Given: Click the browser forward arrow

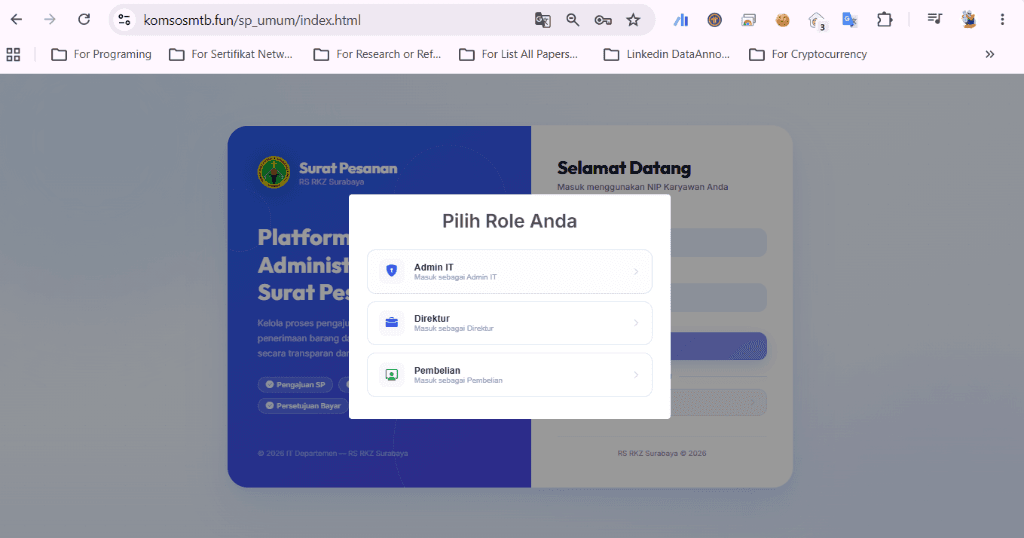Looking at the screenshot, I should pos(50,20).
